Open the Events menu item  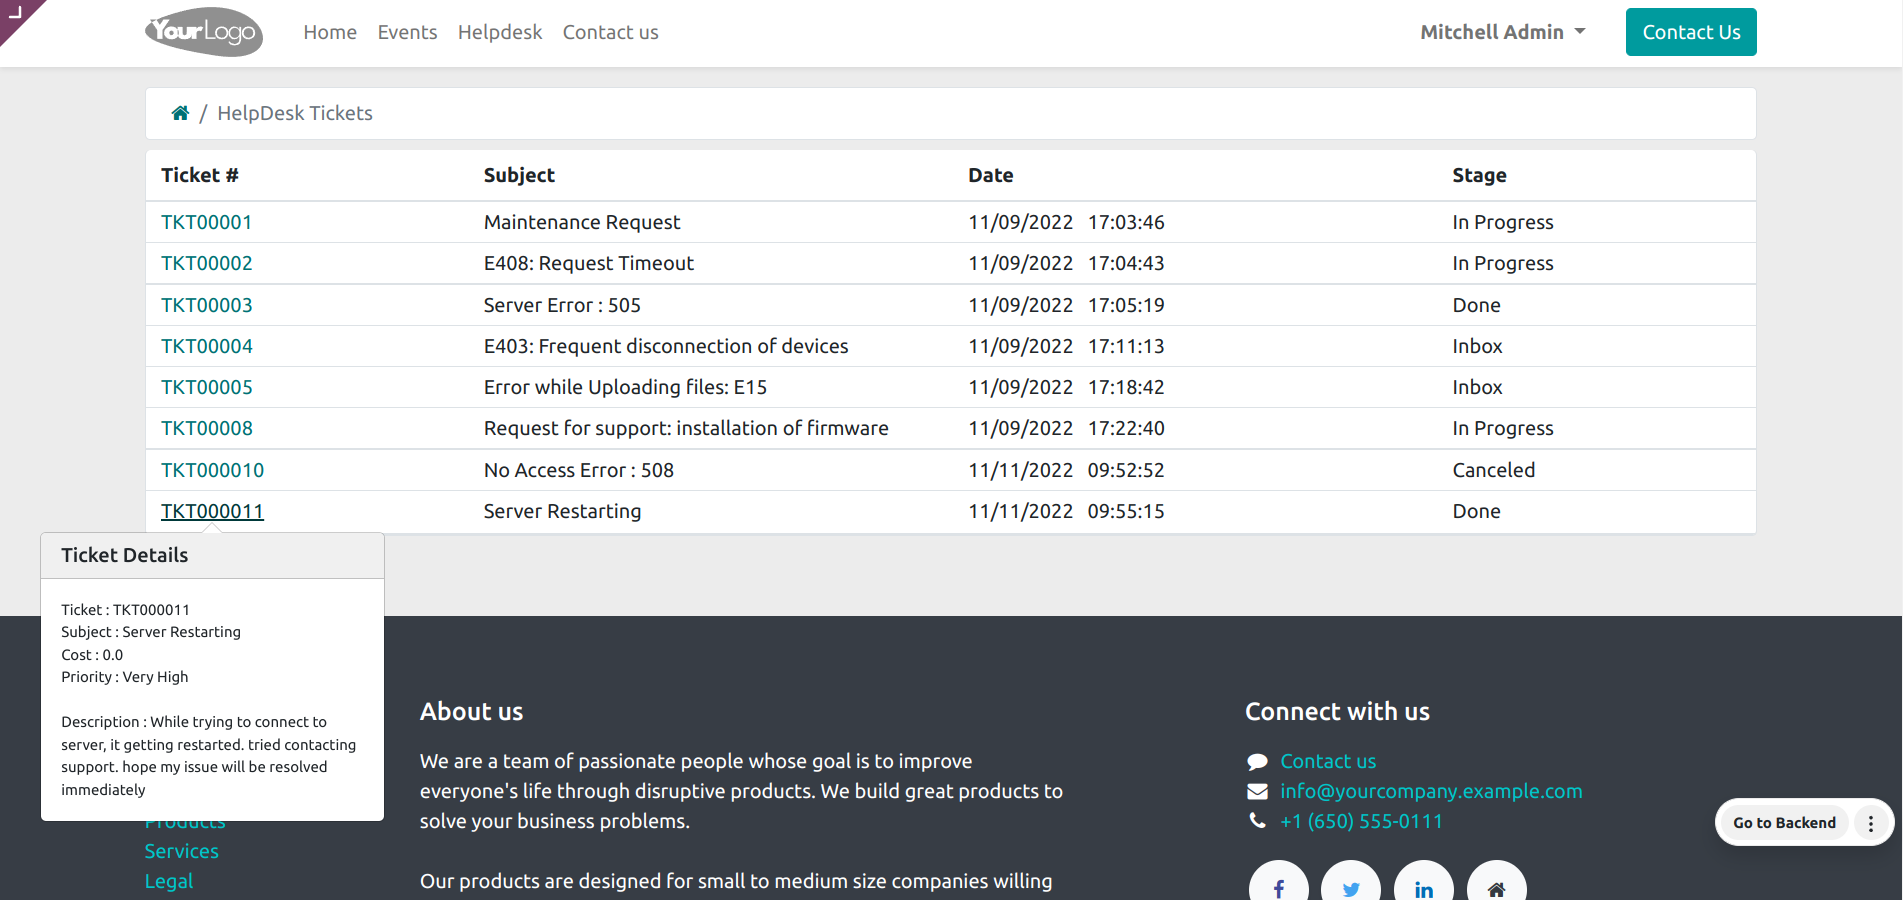pyautogui.click(x=407, y=32)
